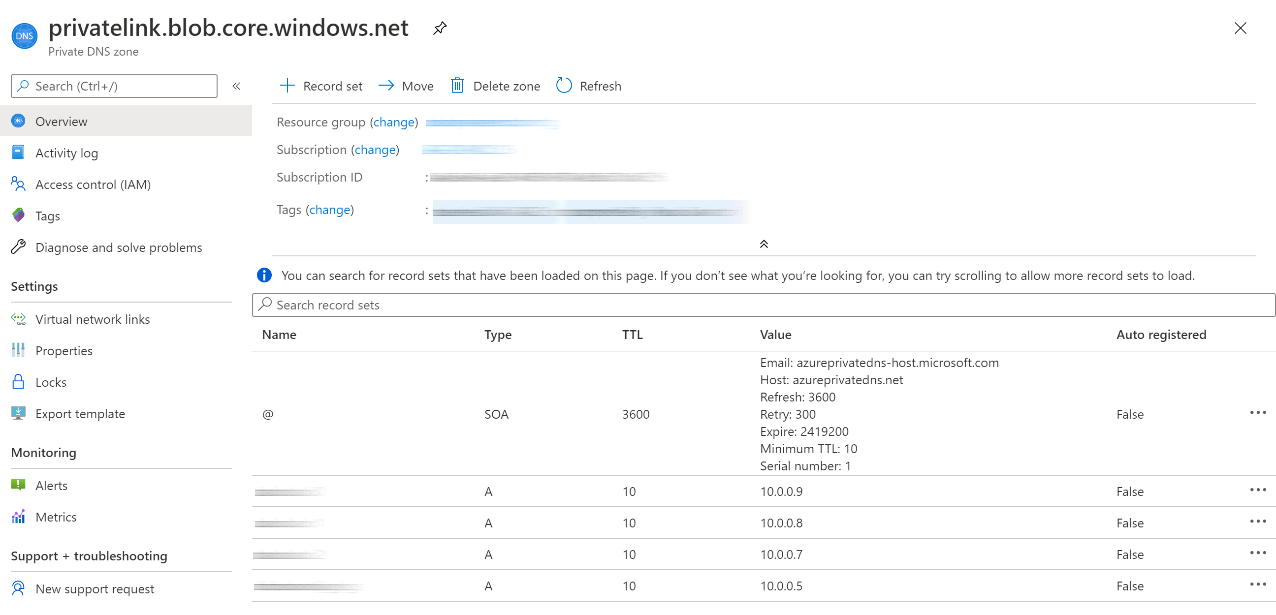Viewport: 1276px width, 615px height.
Task: Click the Host: azureprivatedns.net line
Action: 832,380
